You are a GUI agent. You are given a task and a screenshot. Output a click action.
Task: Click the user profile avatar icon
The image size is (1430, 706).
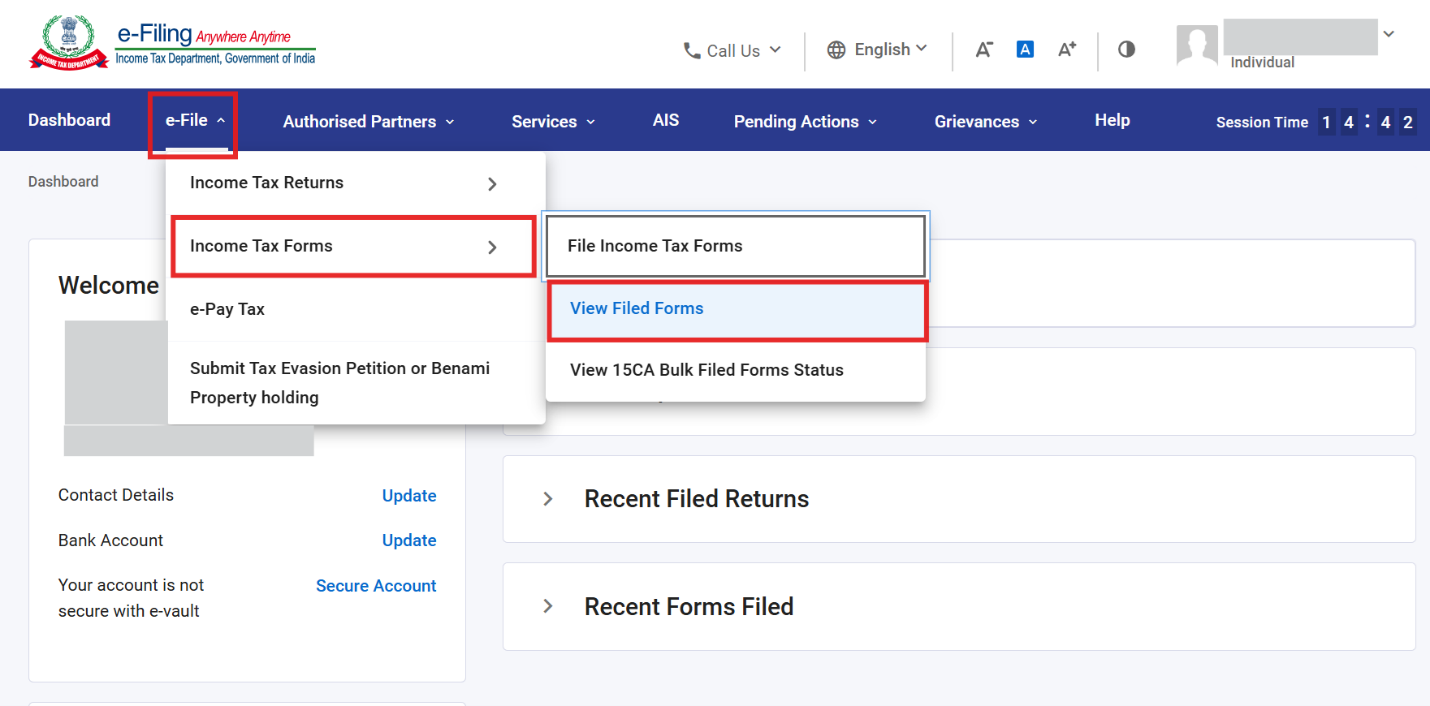point(1197,46)
